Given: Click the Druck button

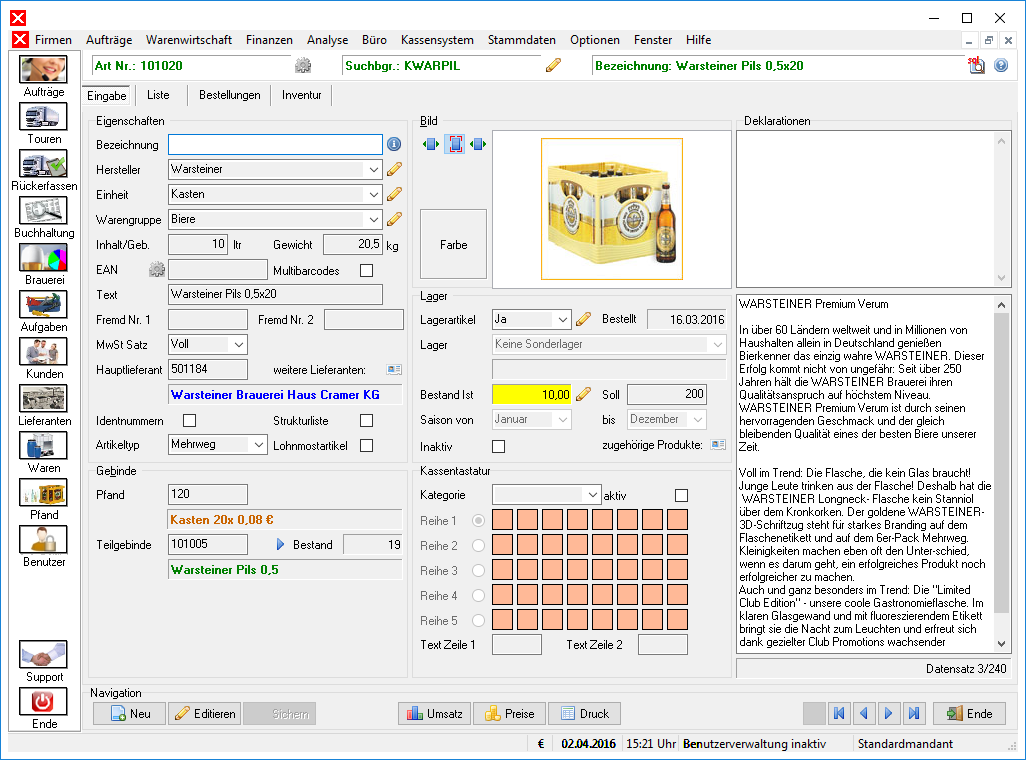Looking at the screenshot, I should pyautogui.click(x=584, y=714).
